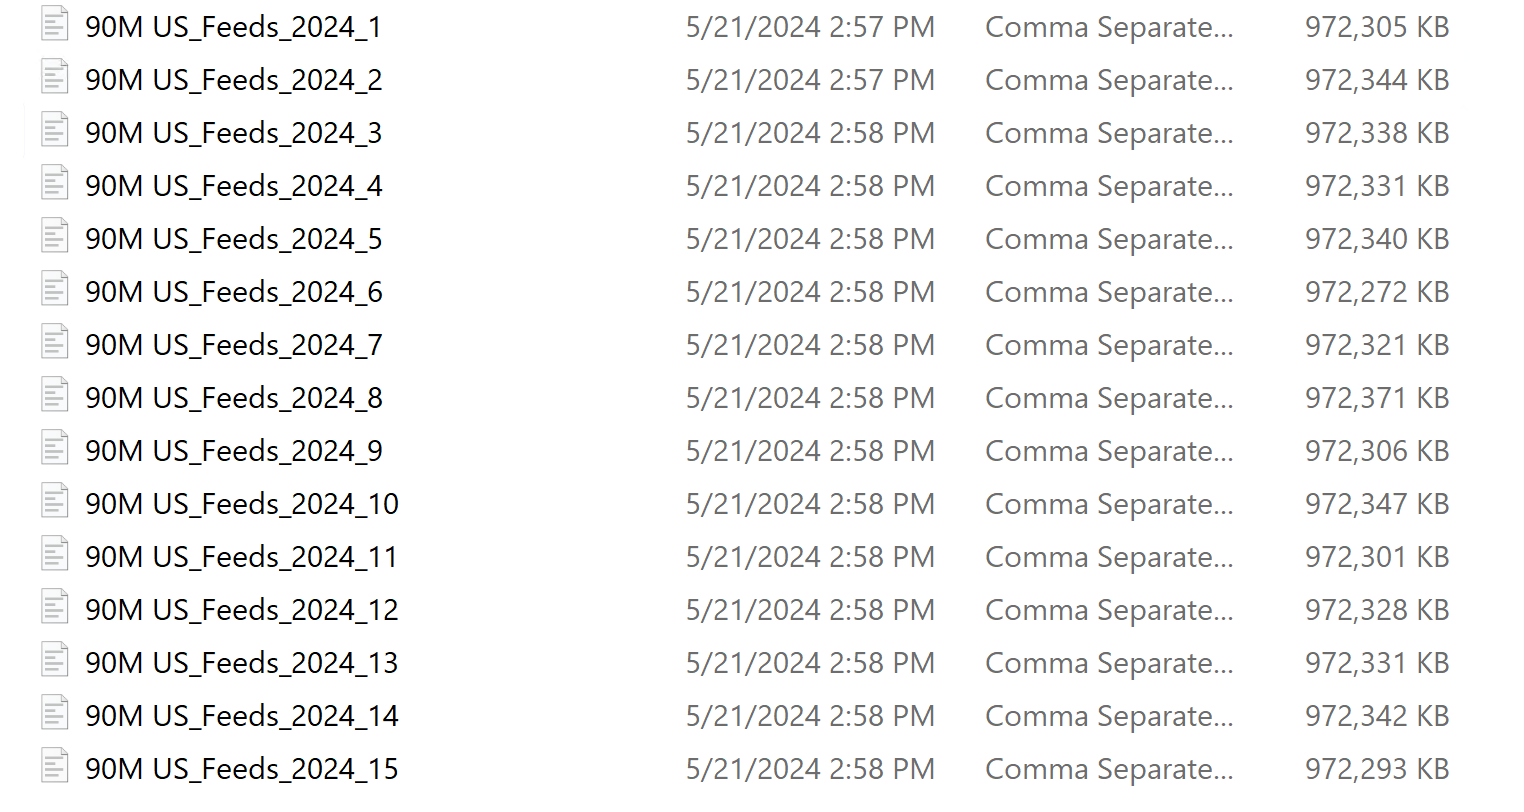Select the 90M US_Feeds_2024_14 file name

[x=242, y=716]
